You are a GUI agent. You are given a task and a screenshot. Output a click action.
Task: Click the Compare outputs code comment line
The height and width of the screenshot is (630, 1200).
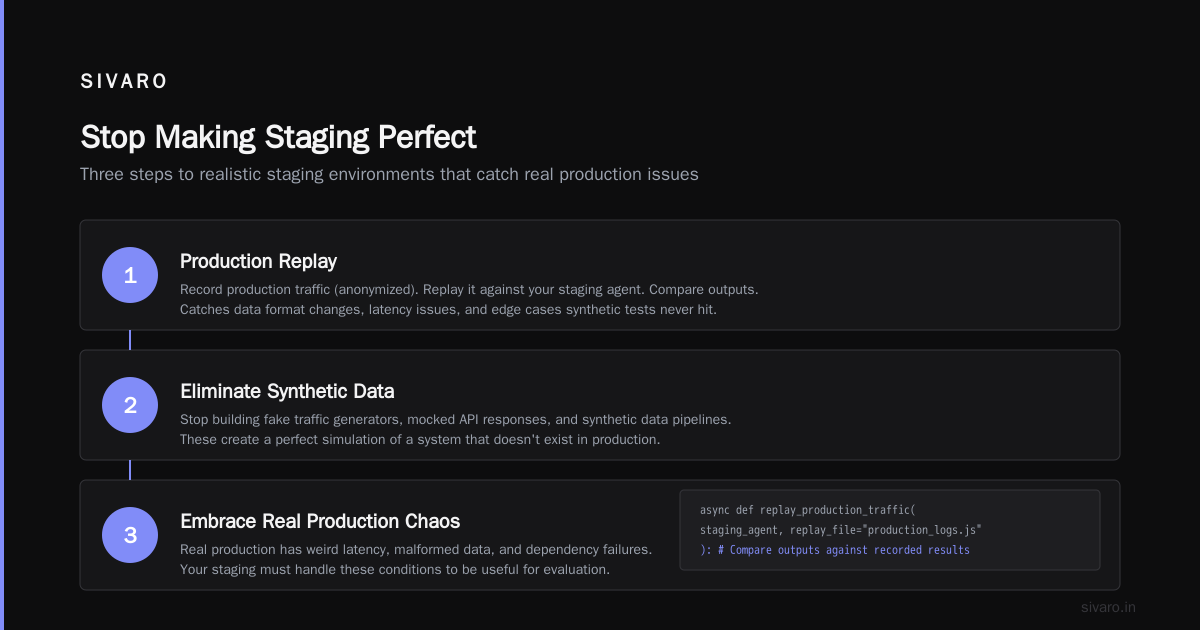pos(835,550)
